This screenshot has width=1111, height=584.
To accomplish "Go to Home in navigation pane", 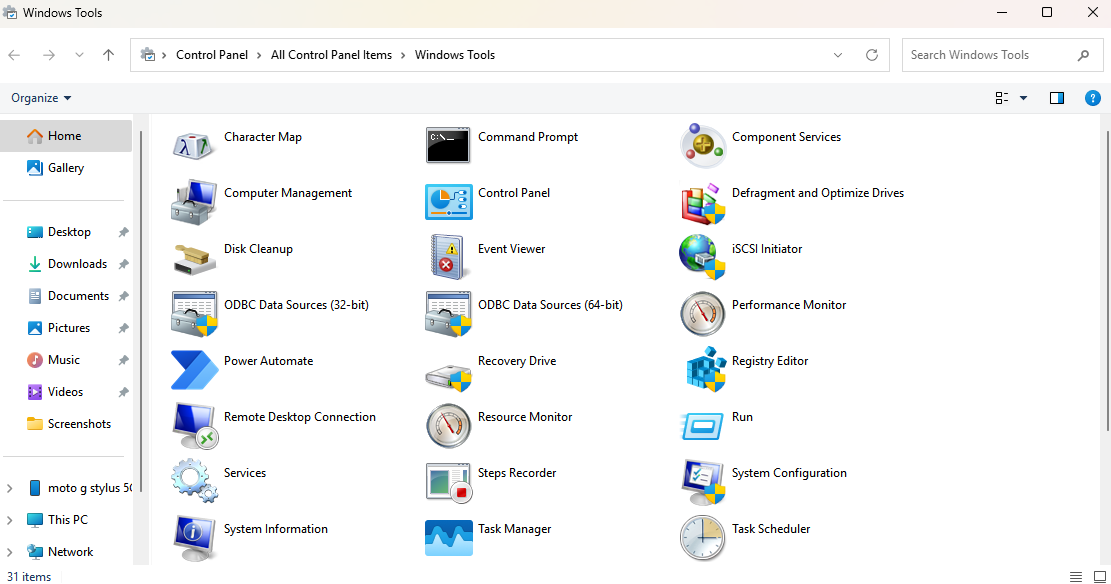I will point(66,135).
